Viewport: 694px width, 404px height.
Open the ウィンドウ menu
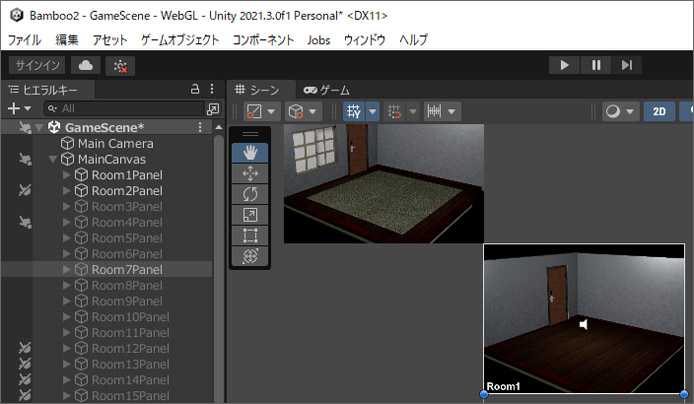365,40
